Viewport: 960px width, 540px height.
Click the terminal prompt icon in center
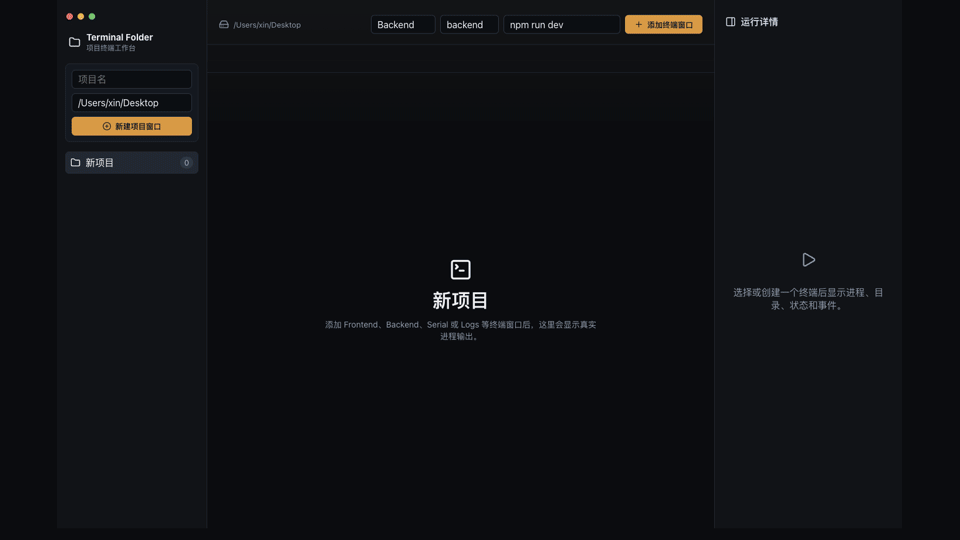pos(460,269)
